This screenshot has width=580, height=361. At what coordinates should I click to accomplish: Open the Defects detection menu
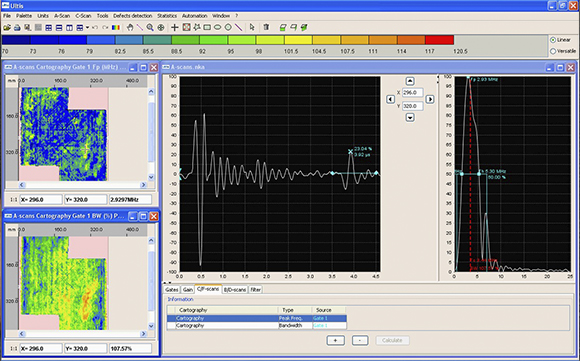point(132,16)
